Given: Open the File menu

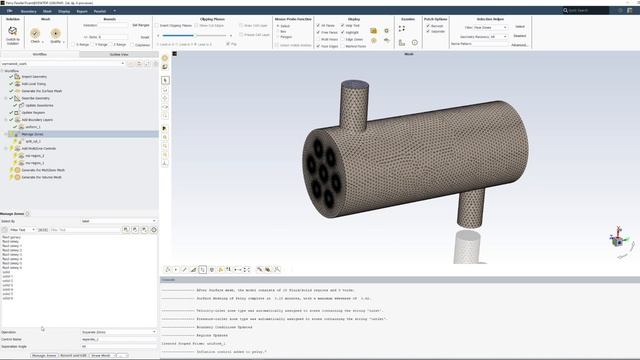Looking at the screenshot, I should click(9, 11).
